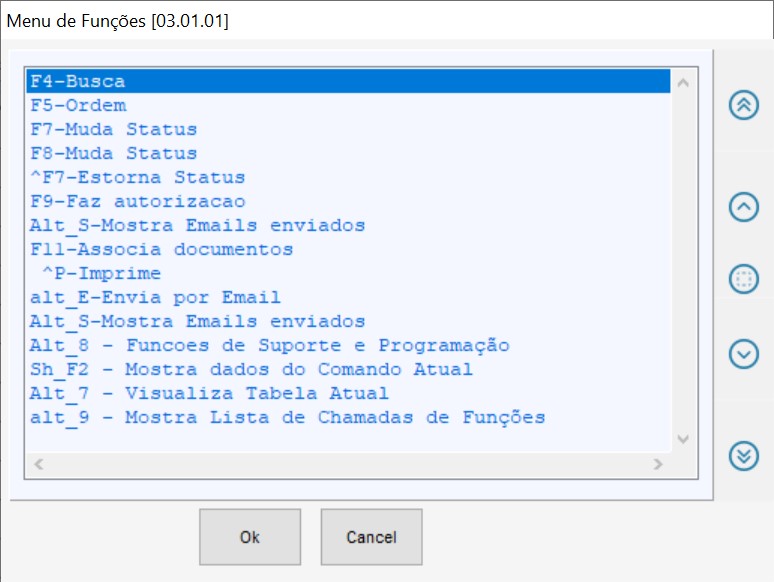Choose F8-Muda Status in the list
The width and height of the screenshot is (774, 582).
tap(113, 153)
